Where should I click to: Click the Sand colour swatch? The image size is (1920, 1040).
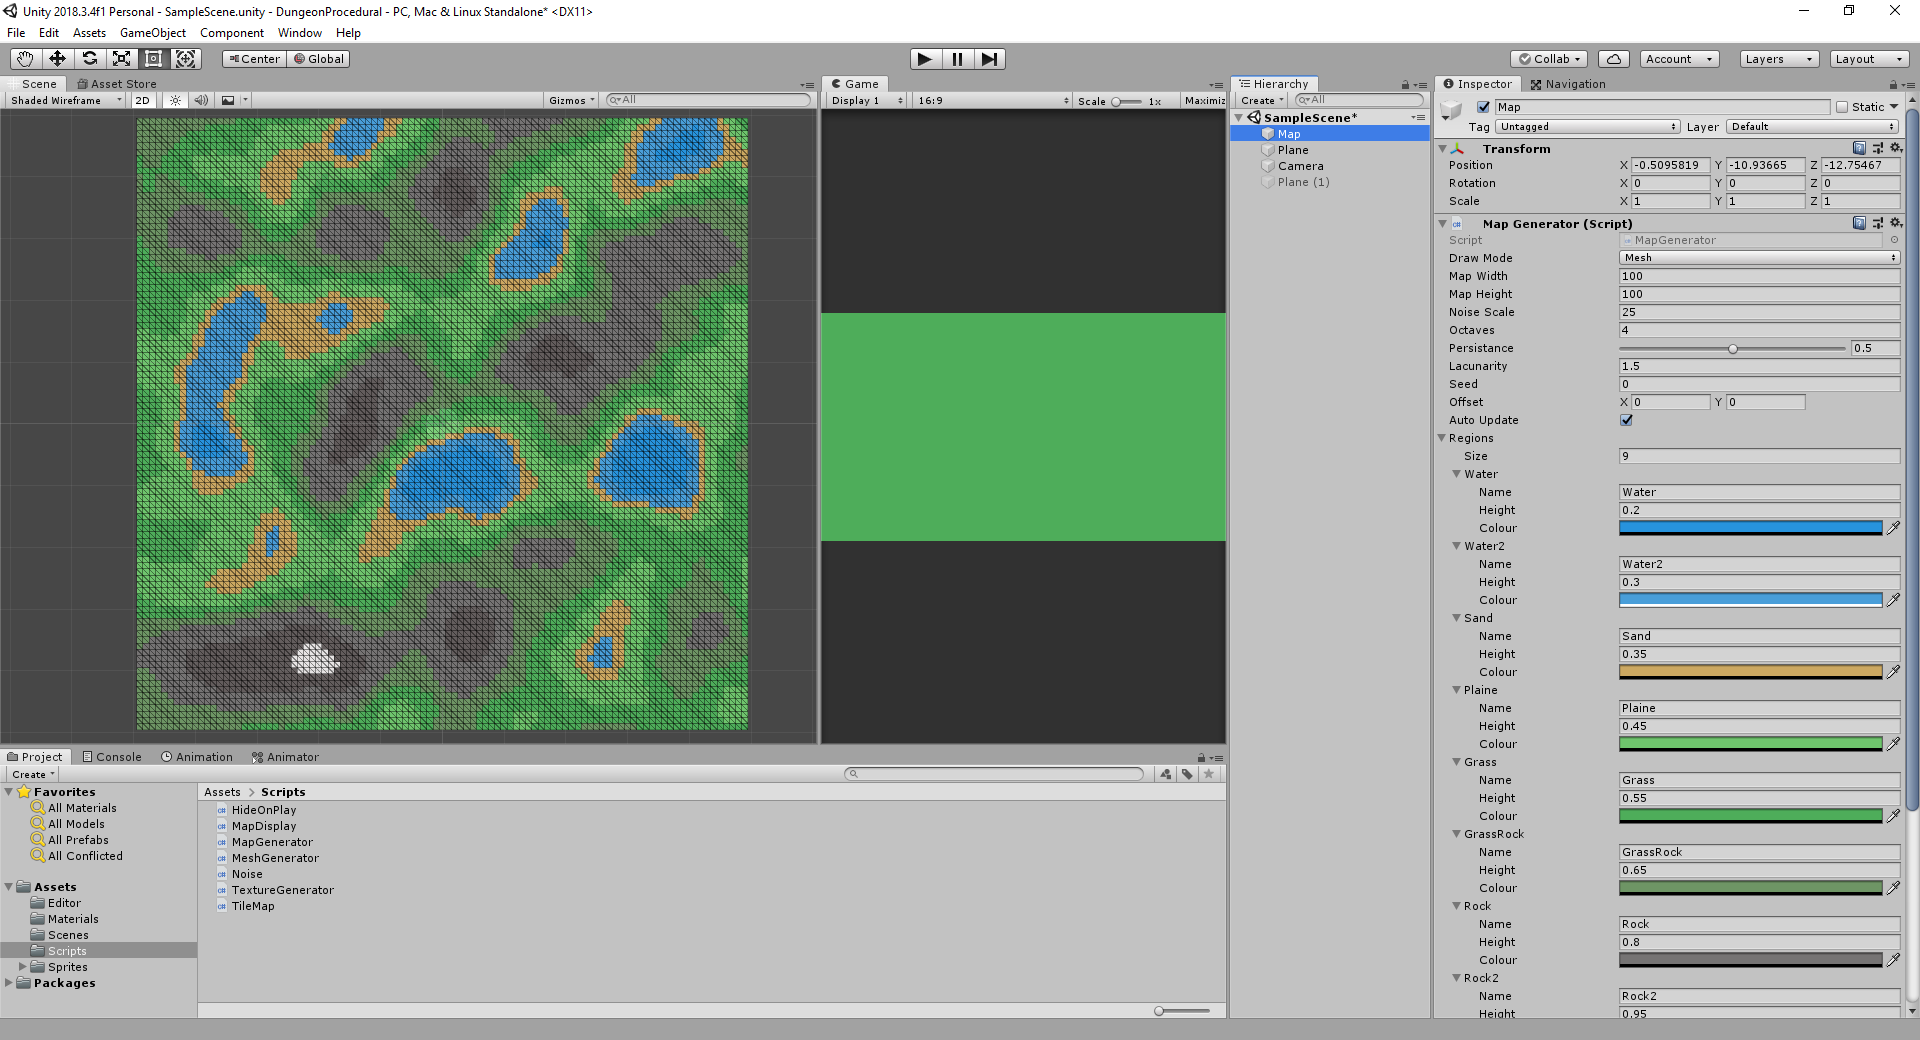coord(1750,671)
